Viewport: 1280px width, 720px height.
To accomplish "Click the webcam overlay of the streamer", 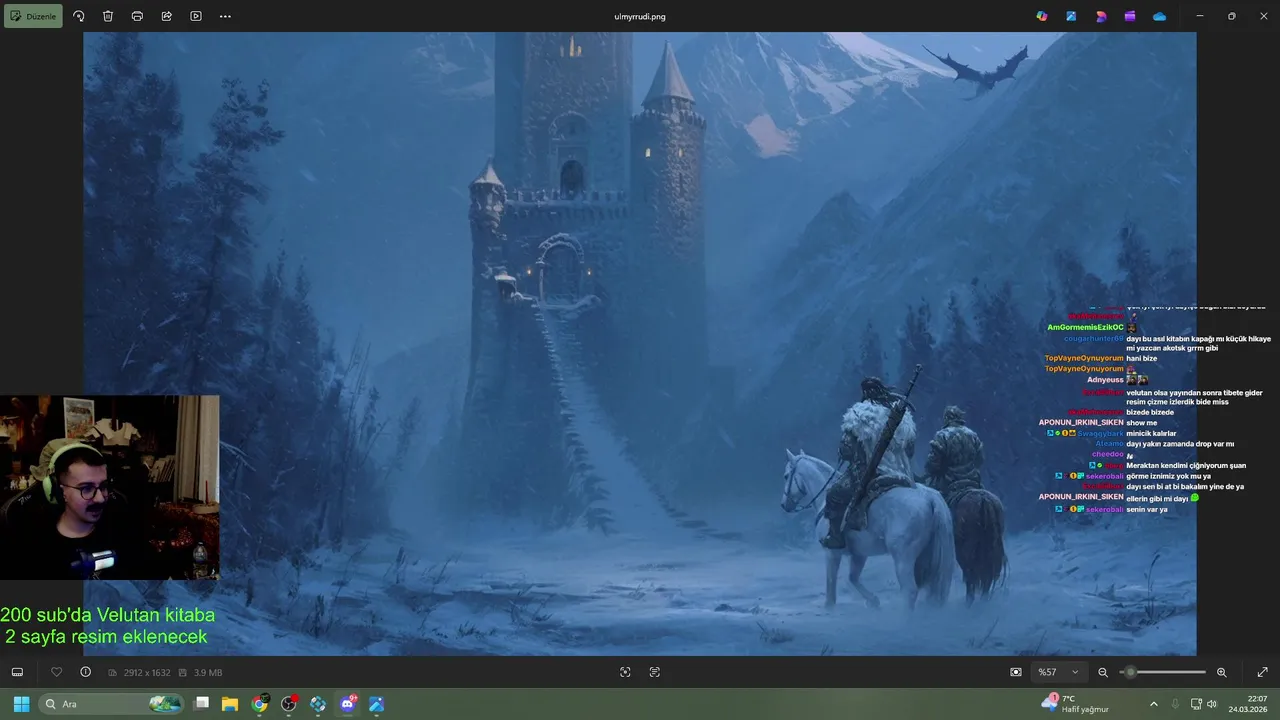I will tap(109, 487).
